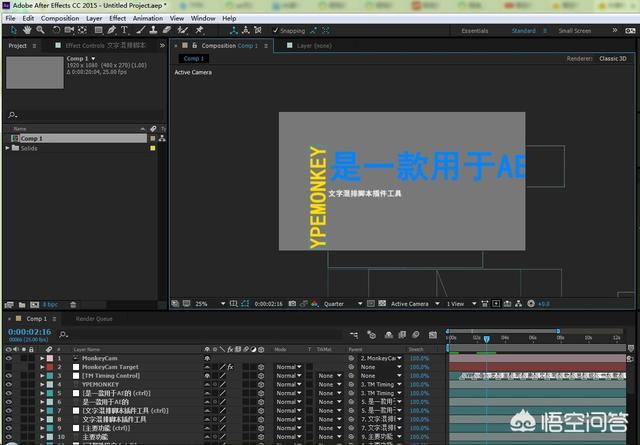Click the current time 0:00:02:16 timecode field
640x445 pixels.
[x=30, y=332]
